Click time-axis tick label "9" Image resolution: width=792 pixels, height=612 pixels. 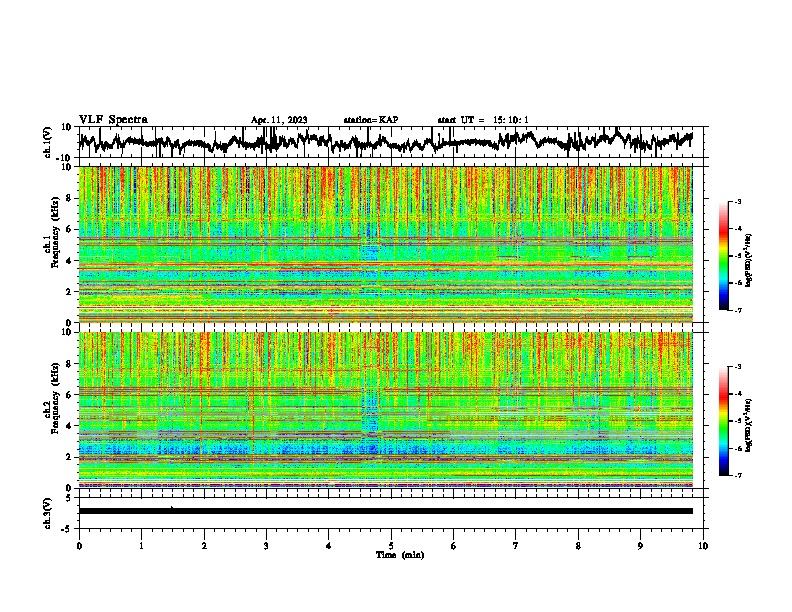pyautogui.click(x=640, y=546)
